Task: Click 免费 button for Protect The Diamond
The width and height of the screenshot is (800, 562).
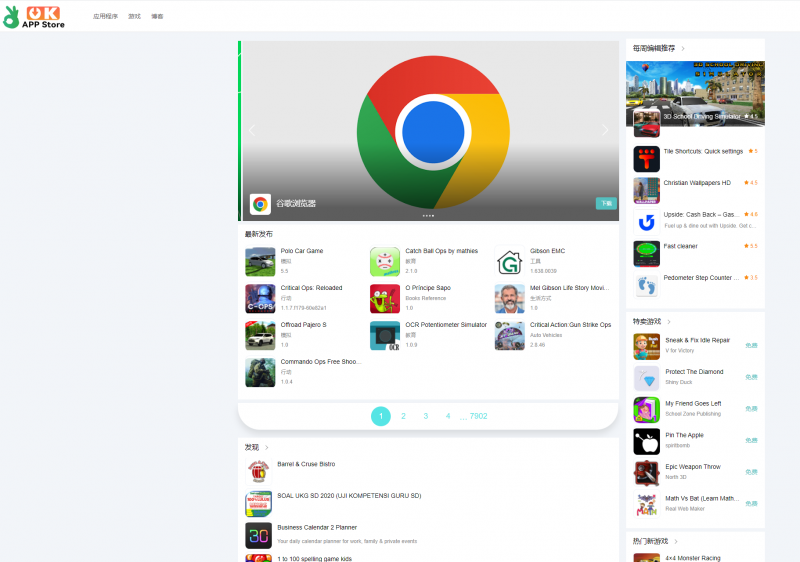Action: click(x=751, y=377)
